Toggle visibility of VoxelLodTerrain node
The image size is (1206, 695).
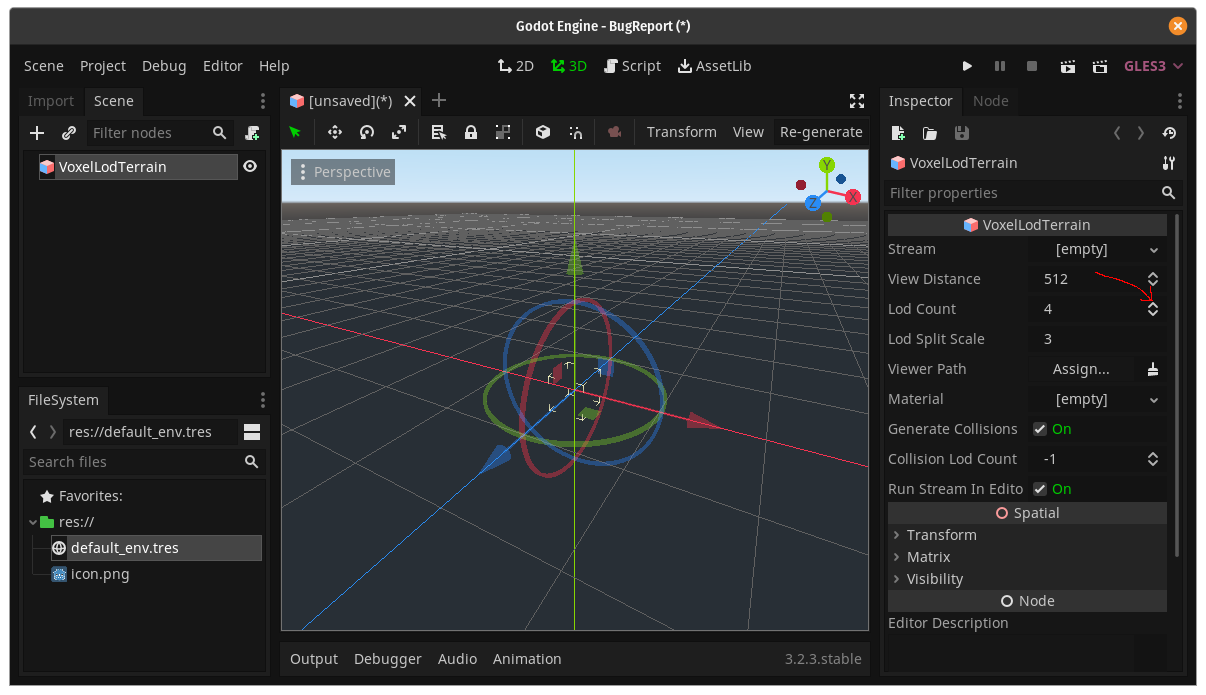(x=250, y=166)
